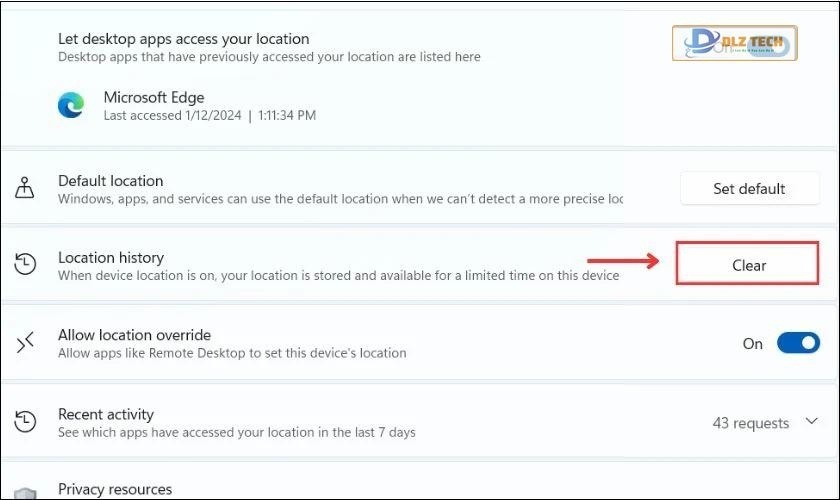Open the Privacy resources section label

tap(115, 489)
